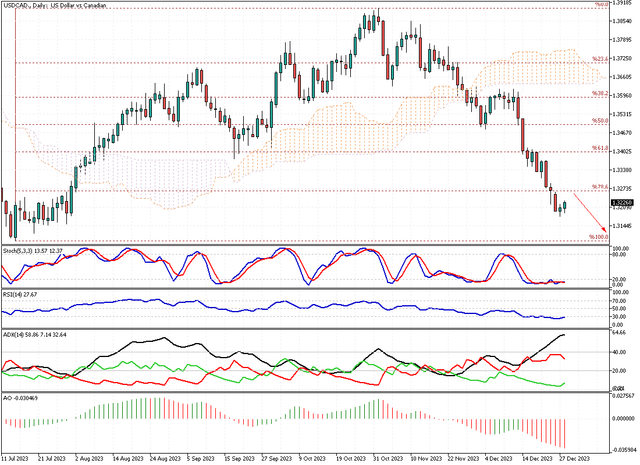Click price axis value 1.35960

pyautogui.click(x=622, y=95)
